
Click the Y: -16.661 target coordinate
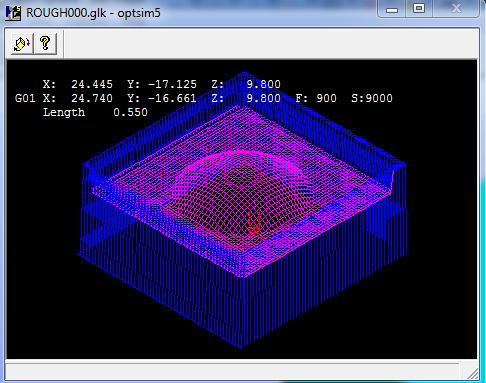[x=162, y=98]
